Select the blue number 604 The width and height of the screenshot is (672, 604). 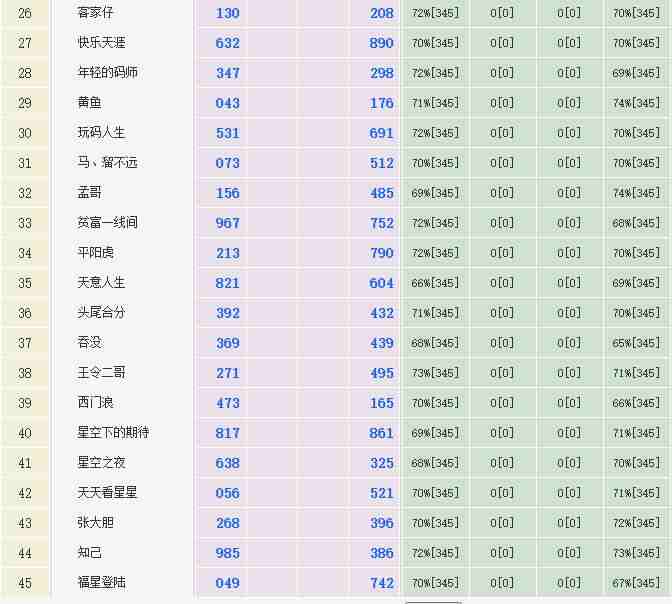[x=381, y=283]
